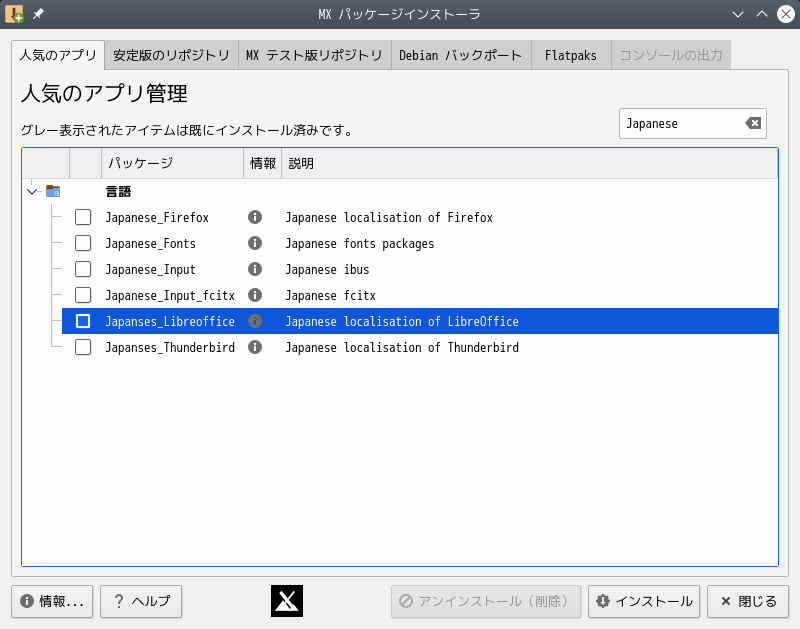800x629 pixels.
Task: Collapse the 言語 category tree
Action: click(32, 191)
